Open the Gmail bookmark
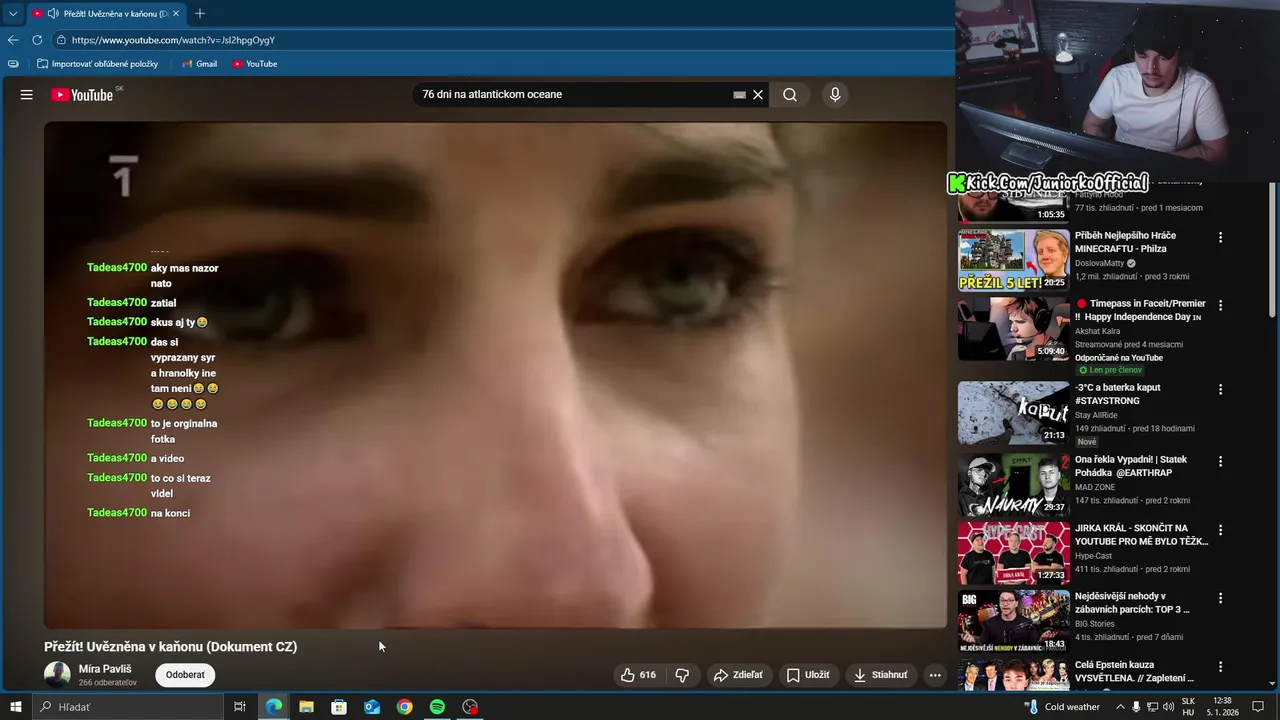This screenshot has height=720, width=1280. click(x=199, y=64)
